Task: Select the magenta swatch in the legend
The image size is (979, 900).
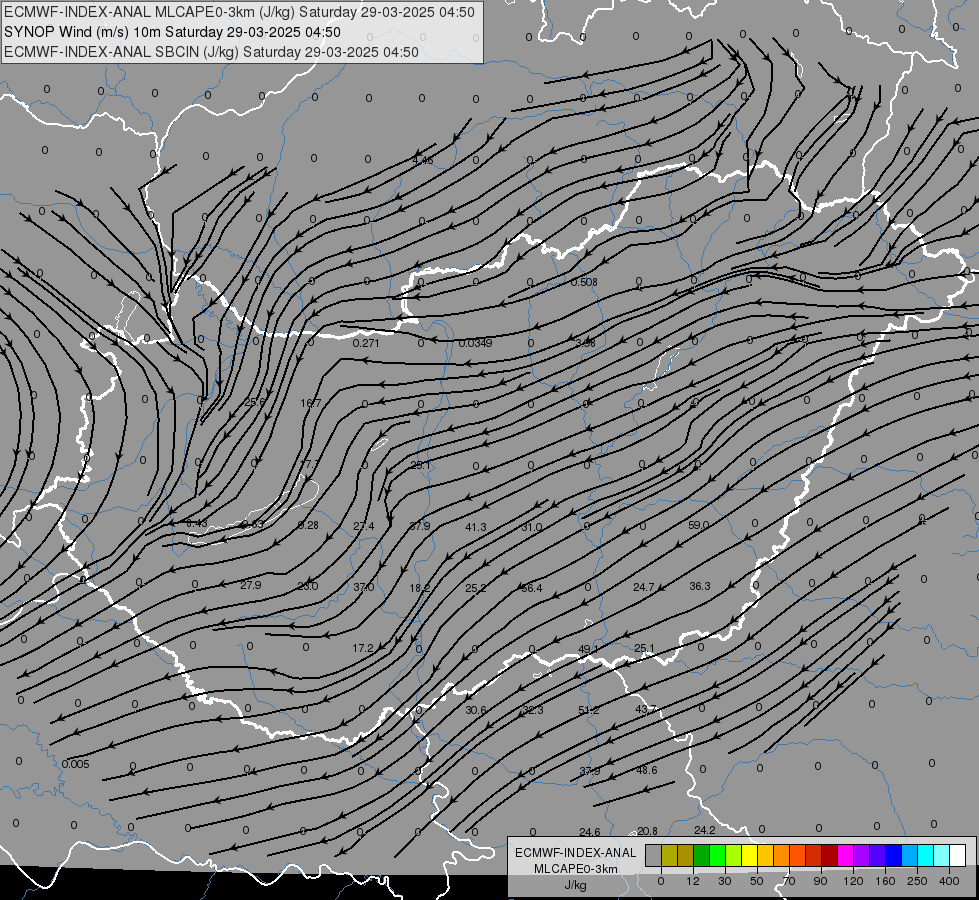Action: click(x=847, y=855)
